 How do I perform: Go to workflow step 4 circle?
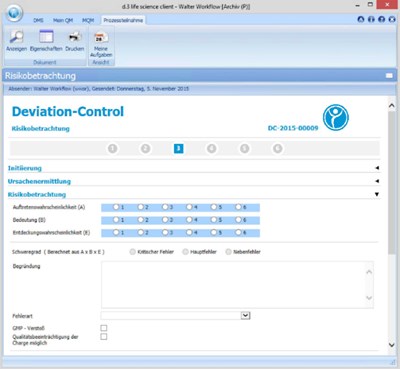212,148
